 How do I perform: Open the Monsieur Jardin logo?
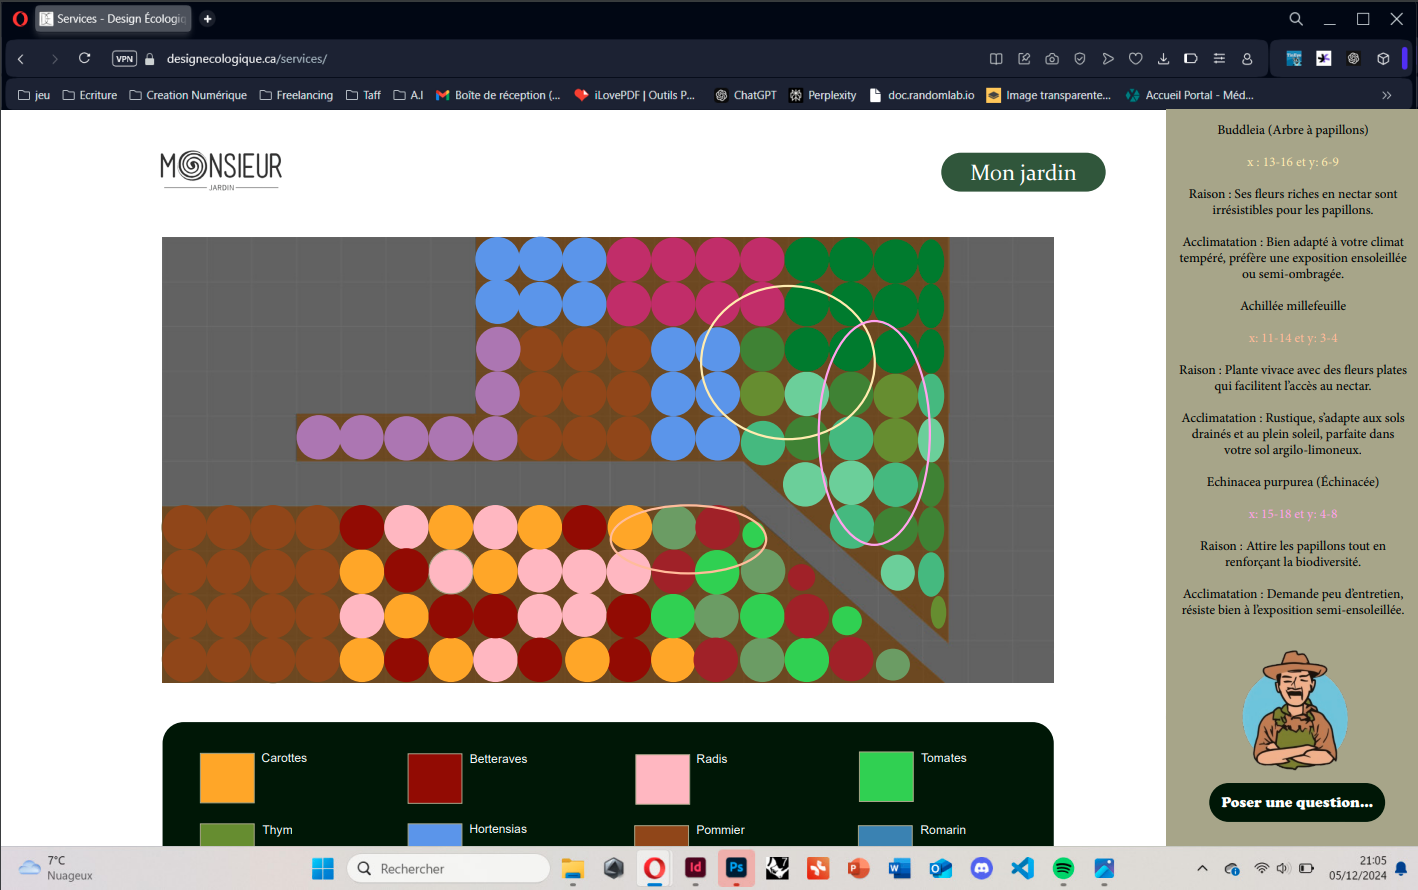(221, 170)
